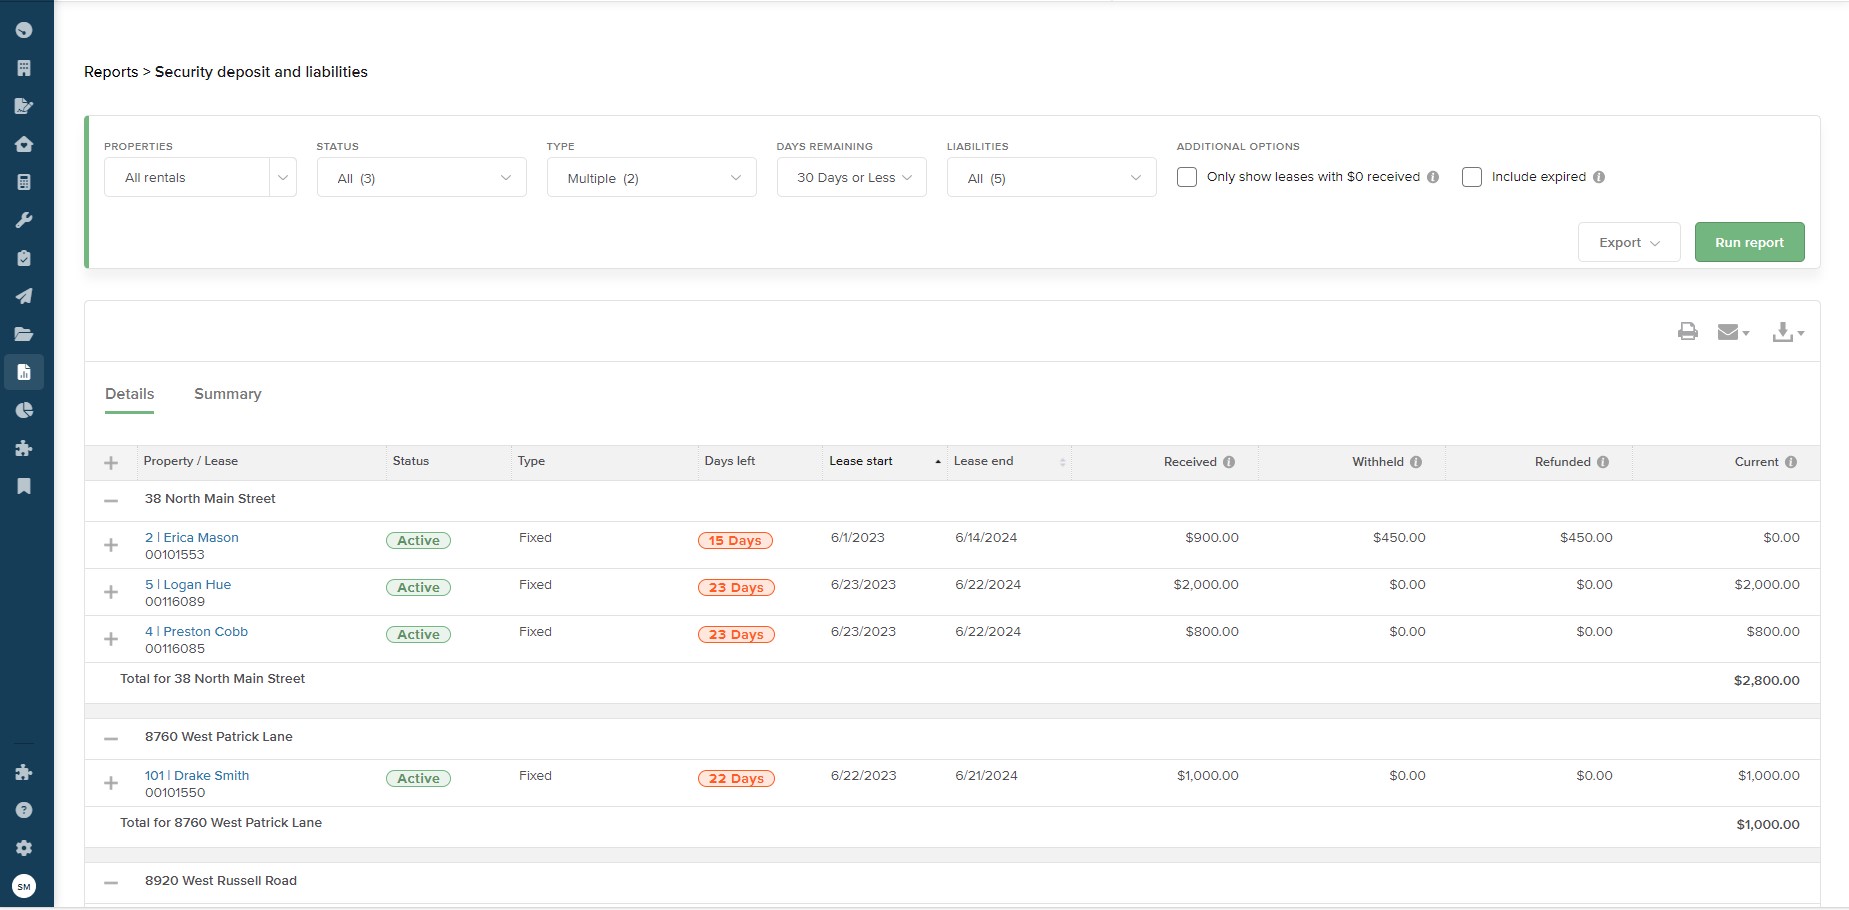The width and height of the screenshot is (1849, 910).
Task: Select the pie chart Analytics icon
Action: (x=25, y=409)
